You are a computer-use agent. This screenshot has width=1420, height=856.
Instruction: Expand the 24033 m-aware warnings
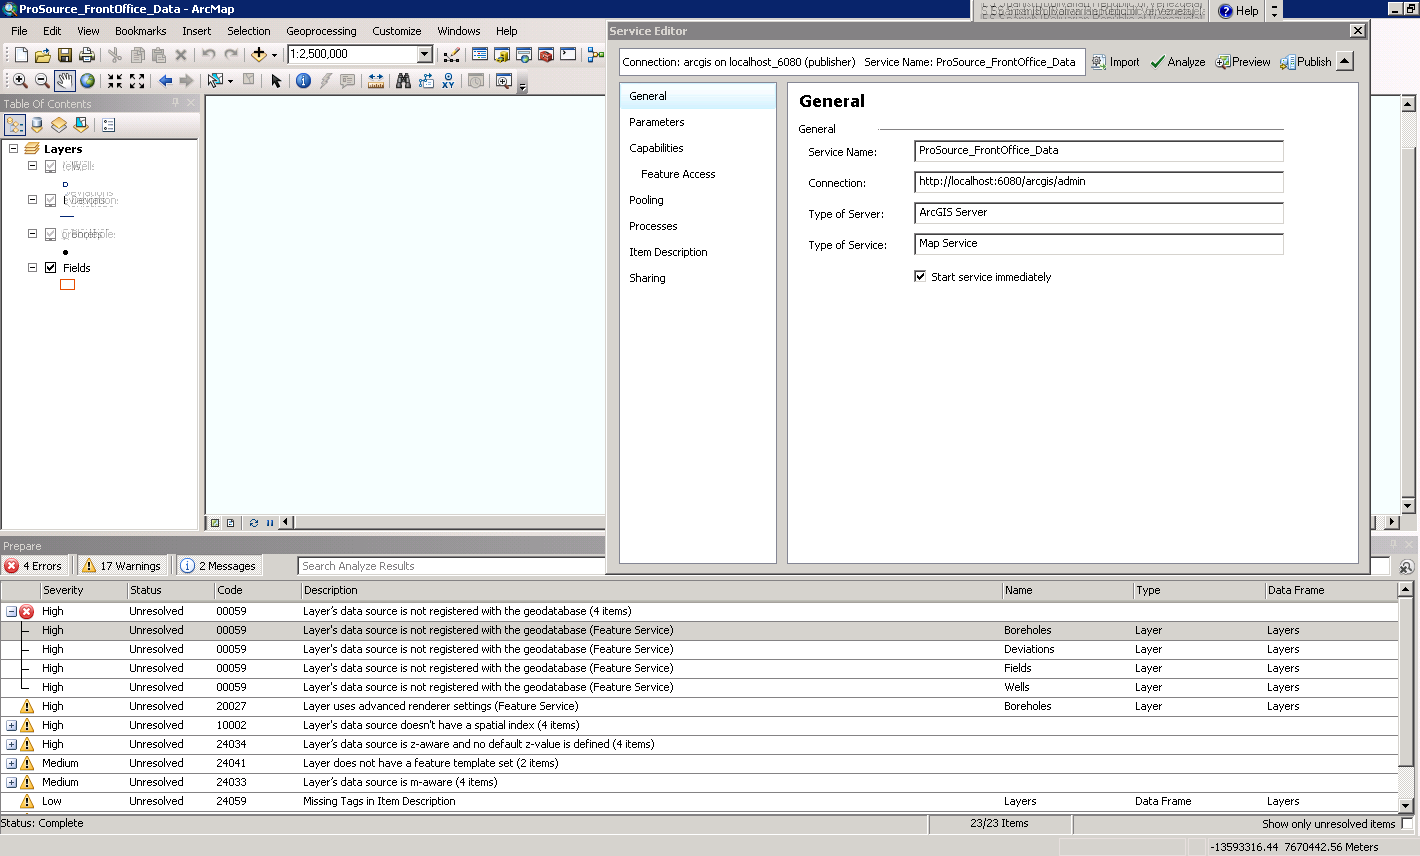(11, 782)
